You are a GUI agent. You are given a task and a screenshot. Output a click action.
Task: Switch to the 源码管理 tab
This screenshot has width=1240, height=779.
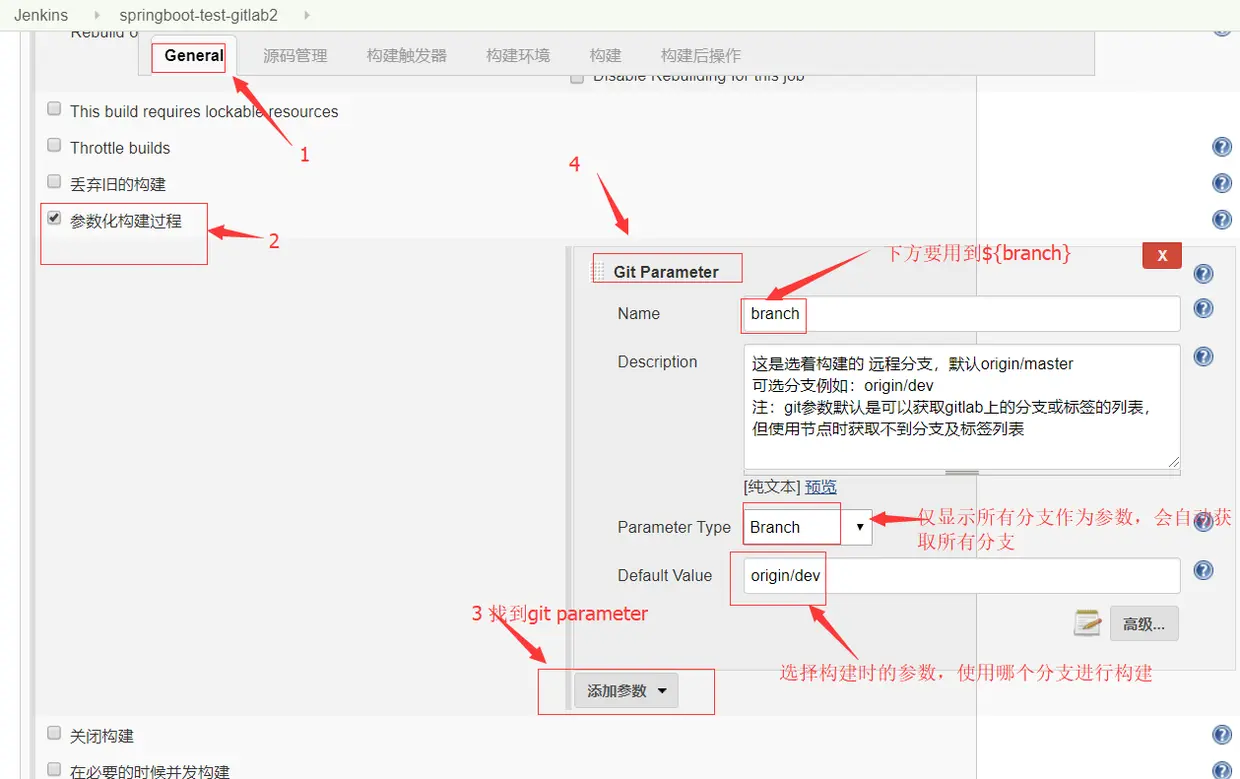[x=295, y=55]
